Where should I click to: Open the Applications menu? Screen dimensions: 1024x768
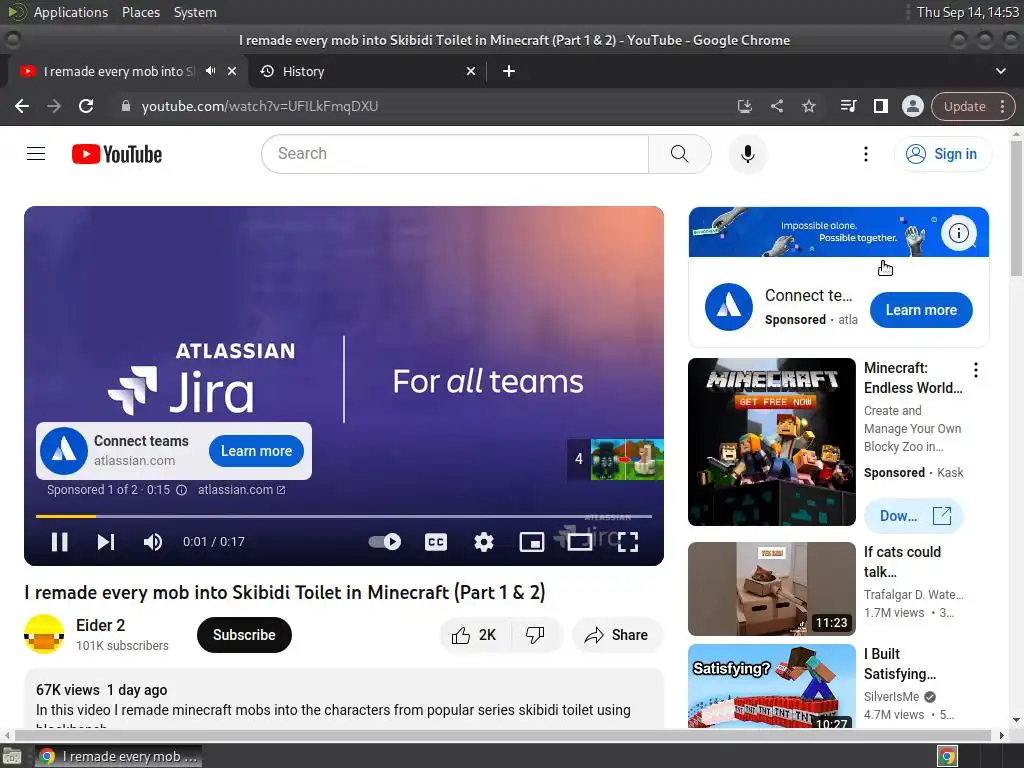(x=71, y=12)
